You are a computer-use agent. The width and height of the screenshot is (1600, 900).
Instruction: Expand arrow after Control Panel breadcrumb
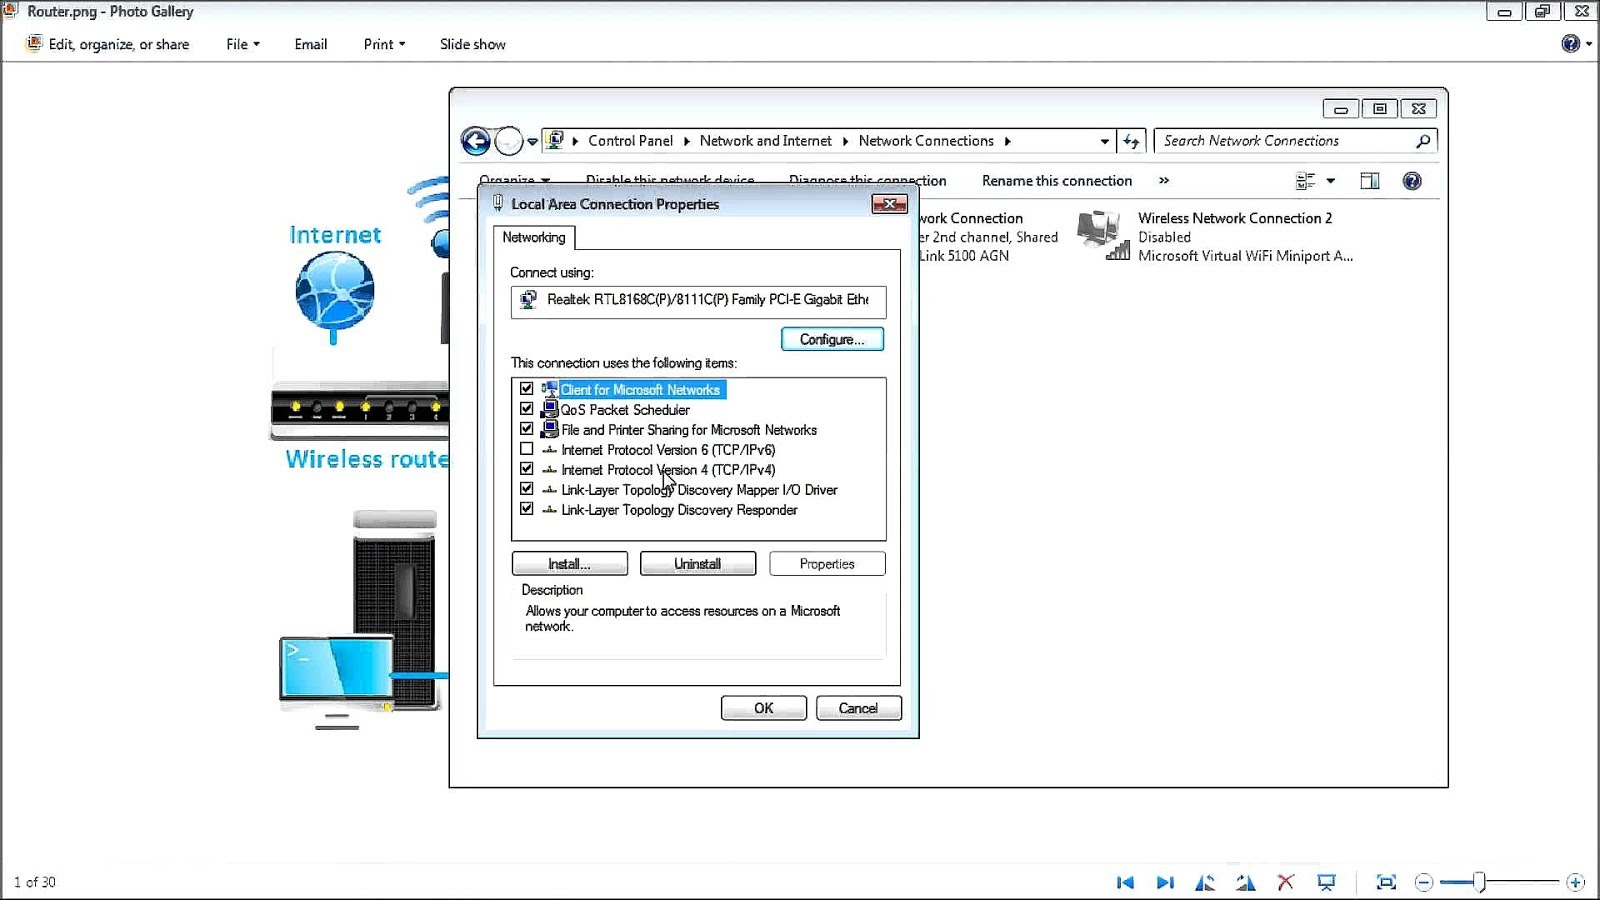click(x=687, y=141)
